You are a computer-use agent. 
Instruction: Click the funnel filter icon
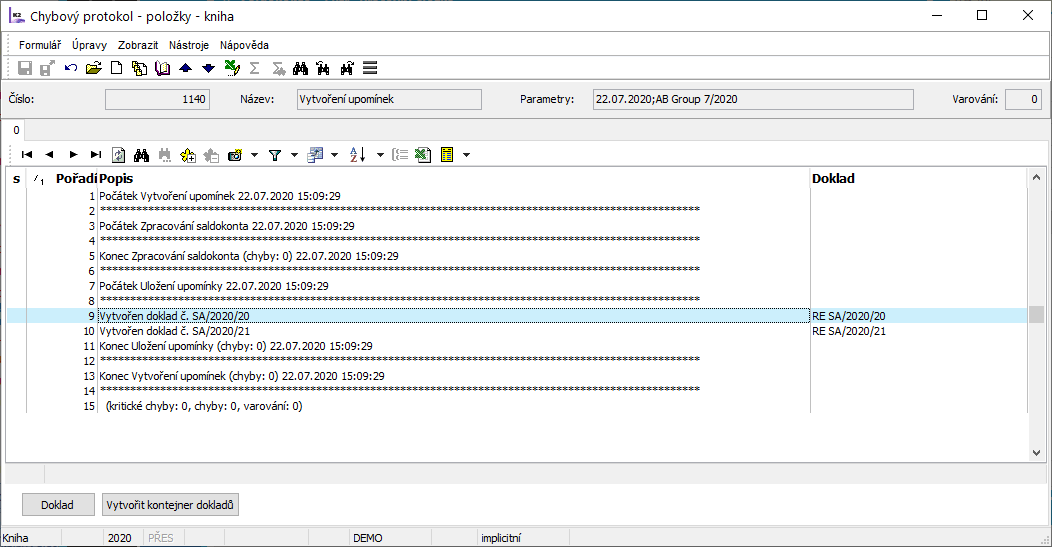(274, 155)
